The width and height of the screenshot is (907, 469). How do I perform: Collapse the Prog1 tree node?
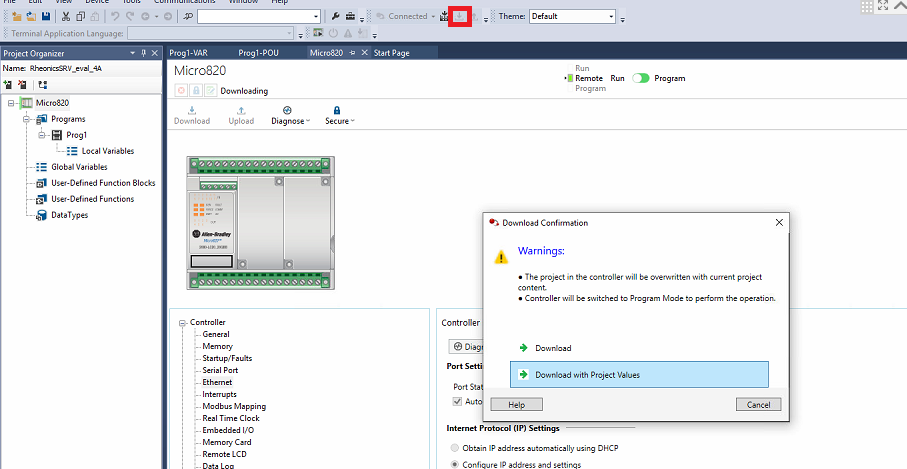43,135
